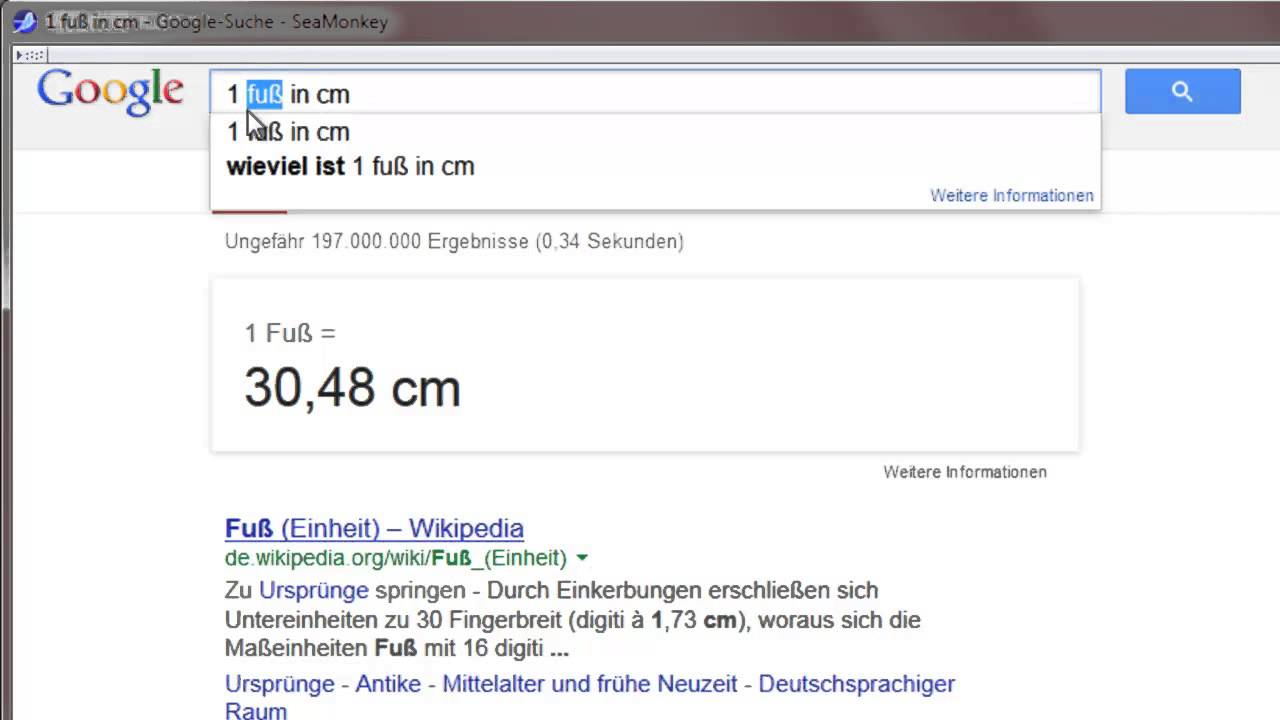This screenshot has height=720, width=1280.
Task: Open the "Ursprünge" sitelink before "Antike"
Action: pyautogui.click(x=279, y=684)
